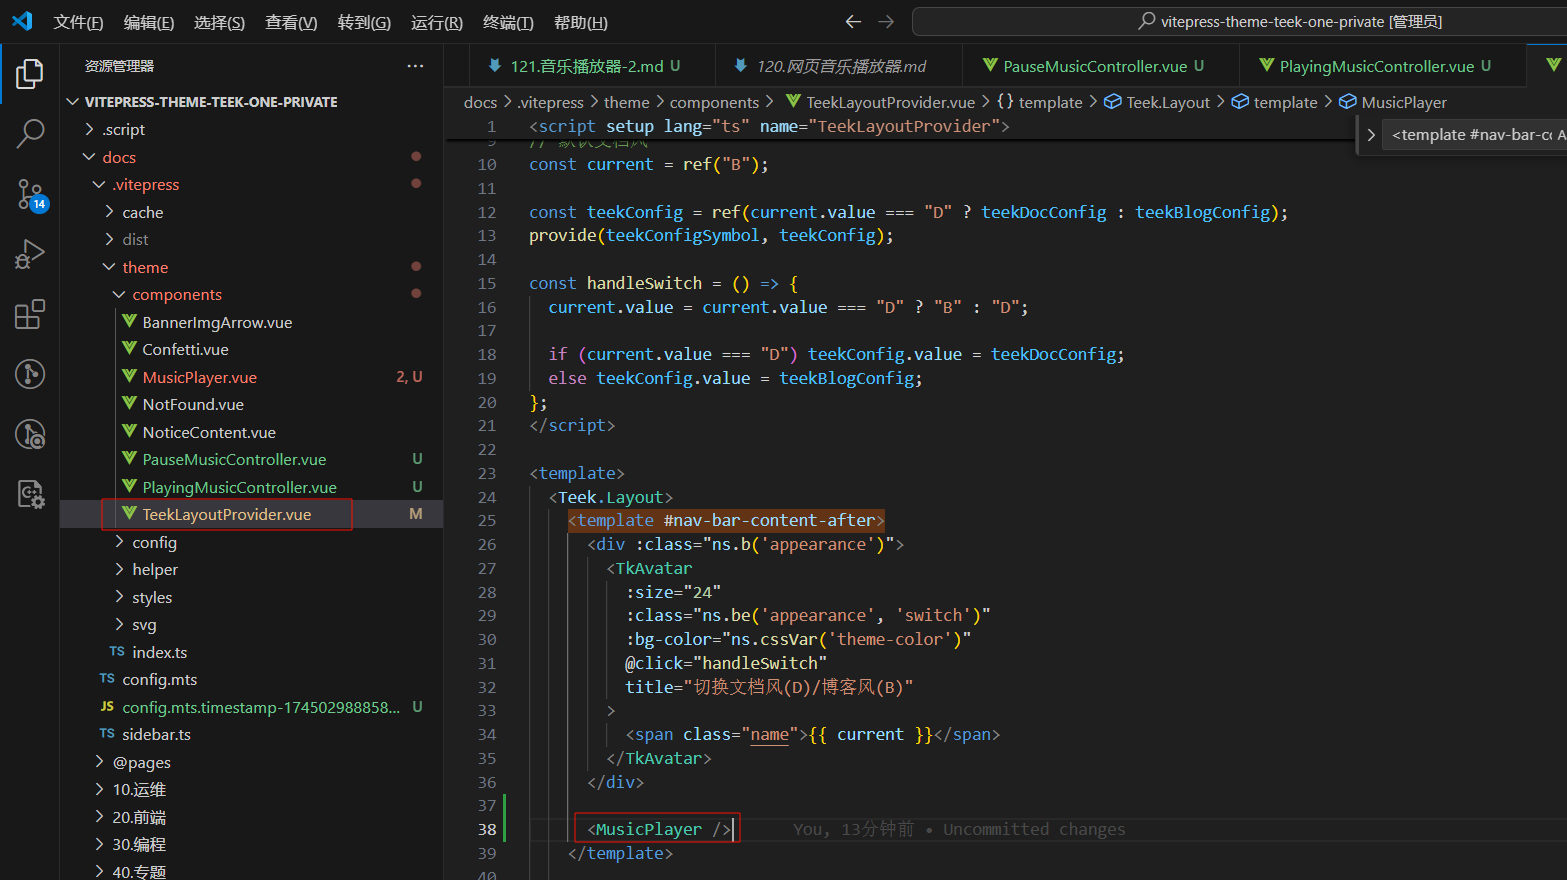Open the 帮助(H) menu
The image size is (1567, 880).
click(580, 22)
